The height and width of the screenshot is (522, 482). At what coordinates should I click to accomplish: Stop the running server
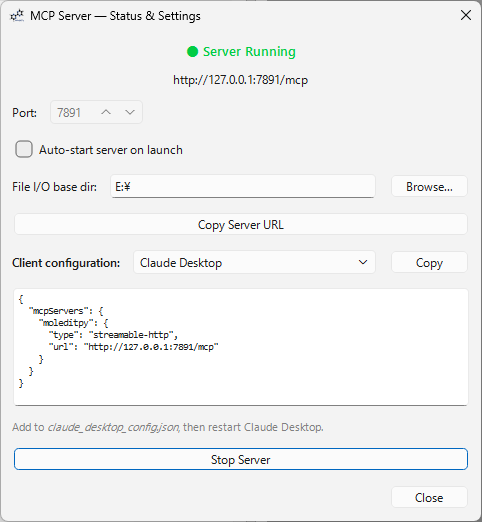pyautogui.click(x=241, y=459)
